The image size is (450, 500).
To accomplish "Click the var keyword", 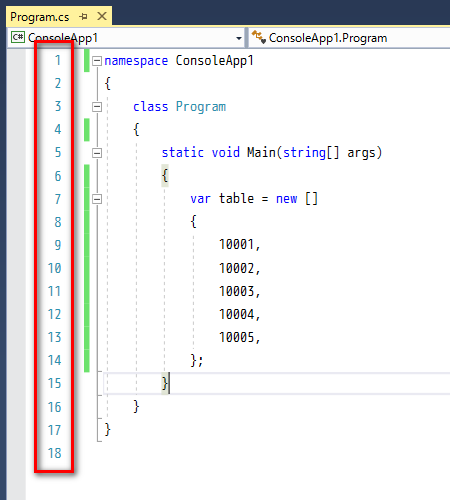I will click(x=200, y=199).
